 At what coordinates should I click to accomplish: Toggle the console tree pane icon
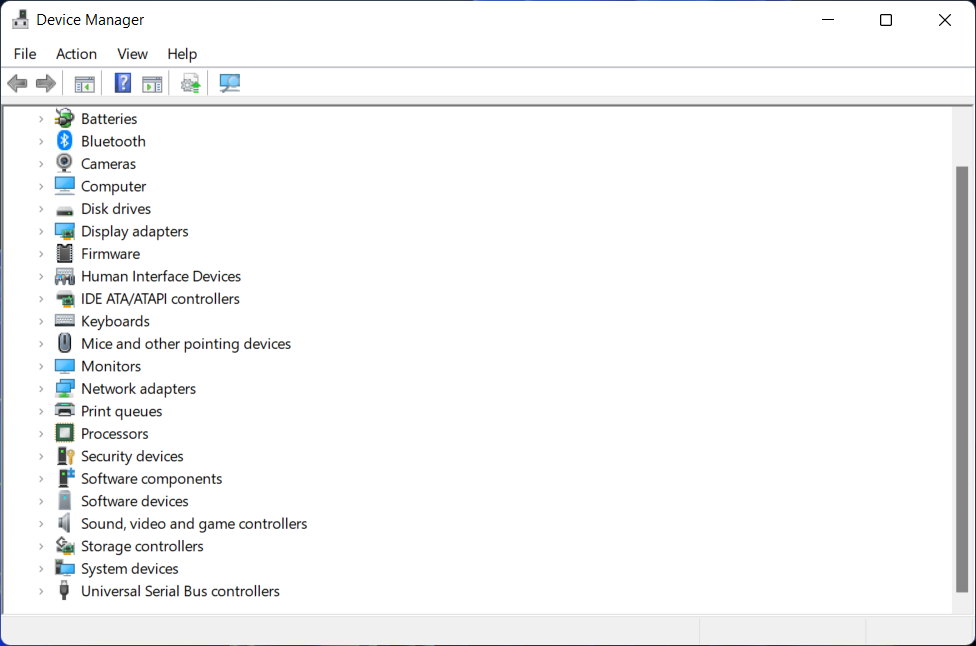click(x=85, y=84)
